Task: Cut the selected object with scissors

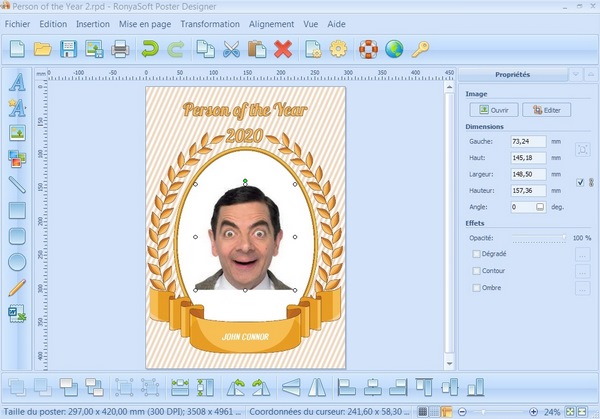Action: point(231,49)
